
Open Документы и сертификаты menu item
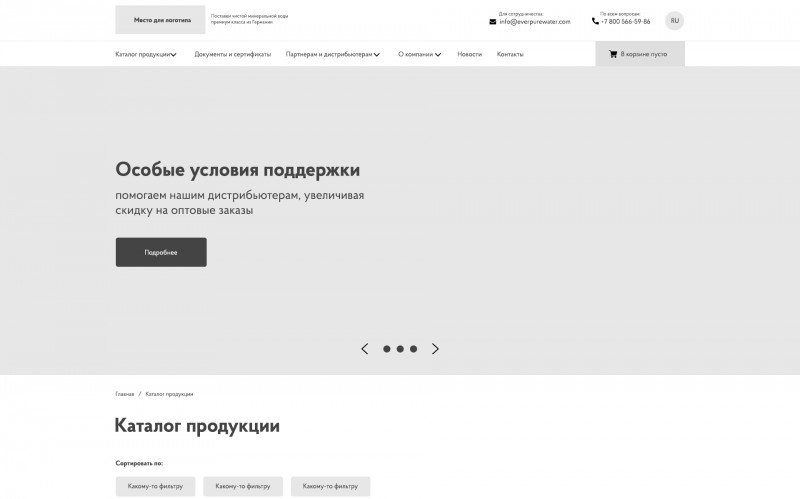click(x=232, y=54)
